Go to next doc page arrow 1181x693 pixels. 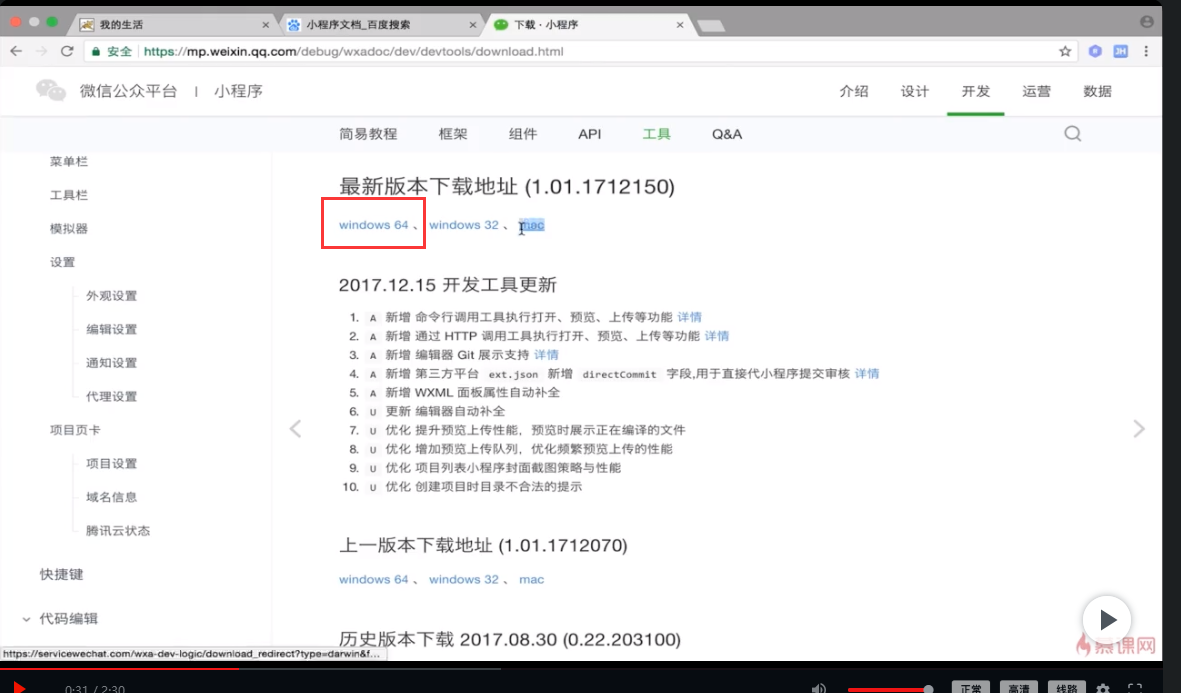pos(1139,429)
